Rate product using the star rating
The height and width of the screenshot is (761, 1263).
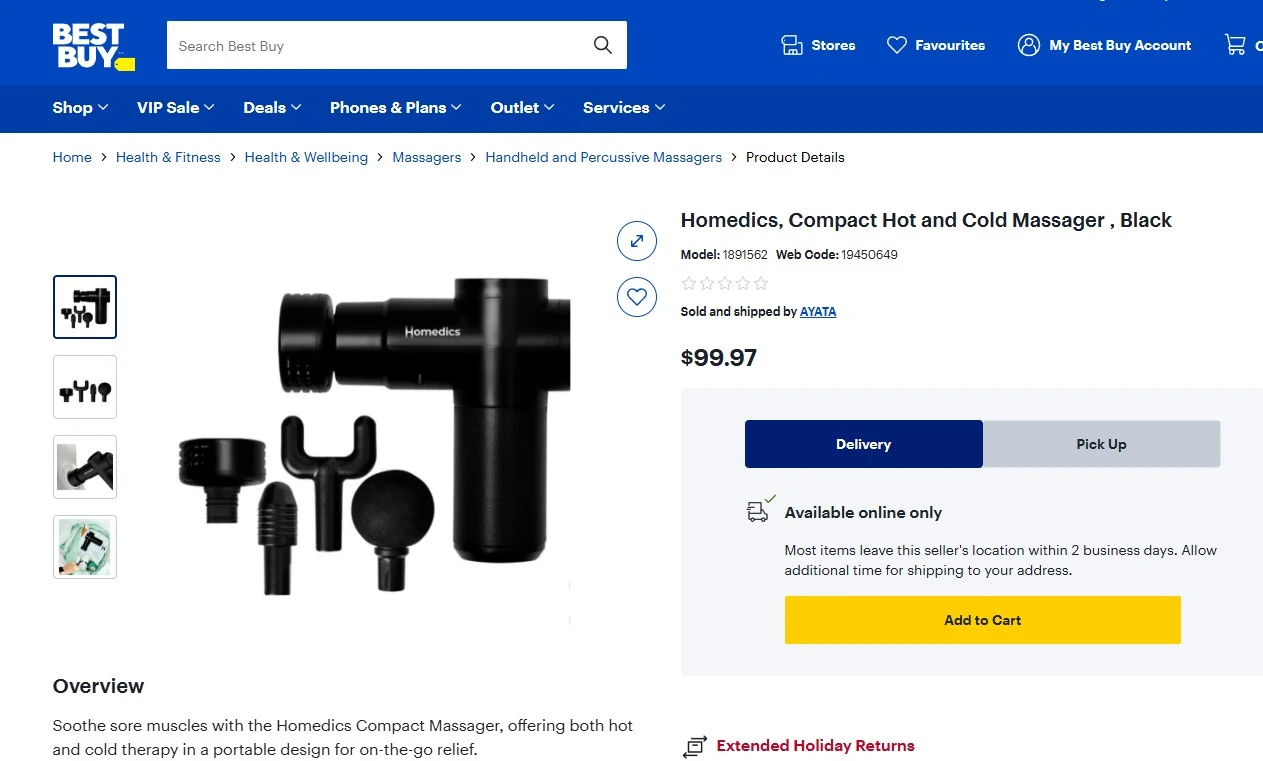tap(725, 283)
